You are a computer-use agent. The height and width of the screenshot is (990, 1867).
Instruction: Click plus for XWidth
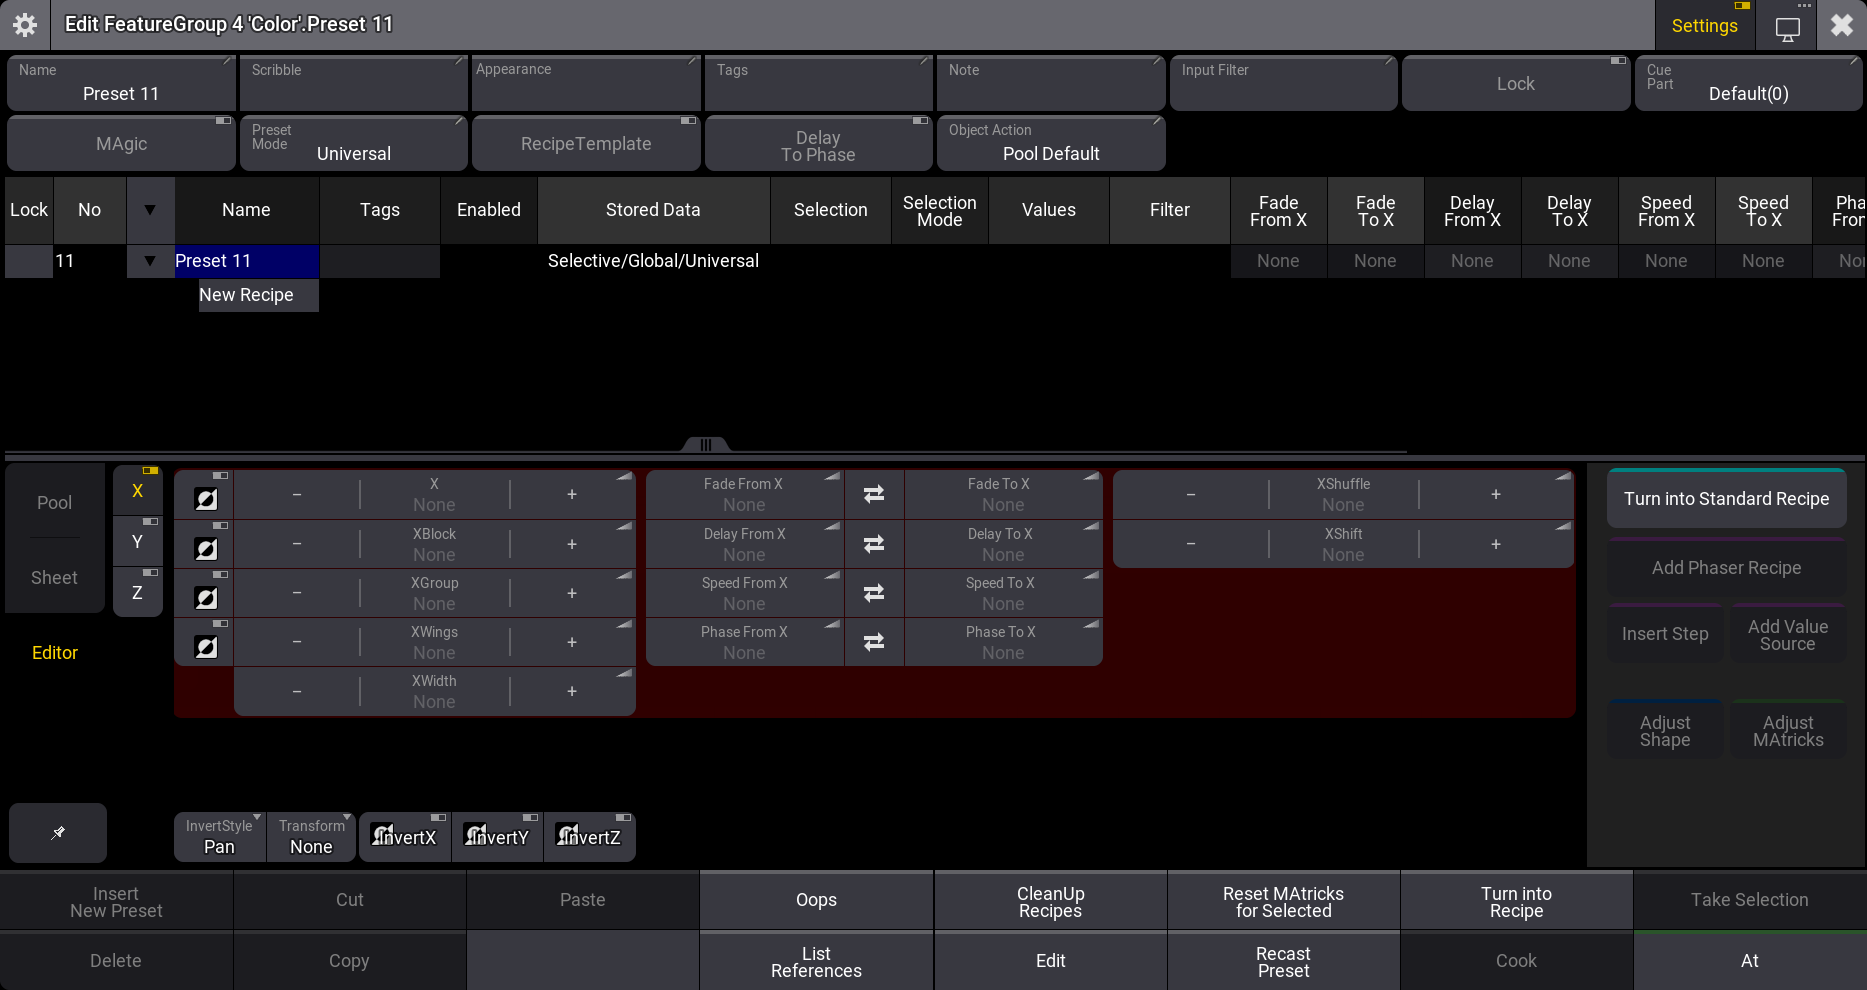[572, 691]
